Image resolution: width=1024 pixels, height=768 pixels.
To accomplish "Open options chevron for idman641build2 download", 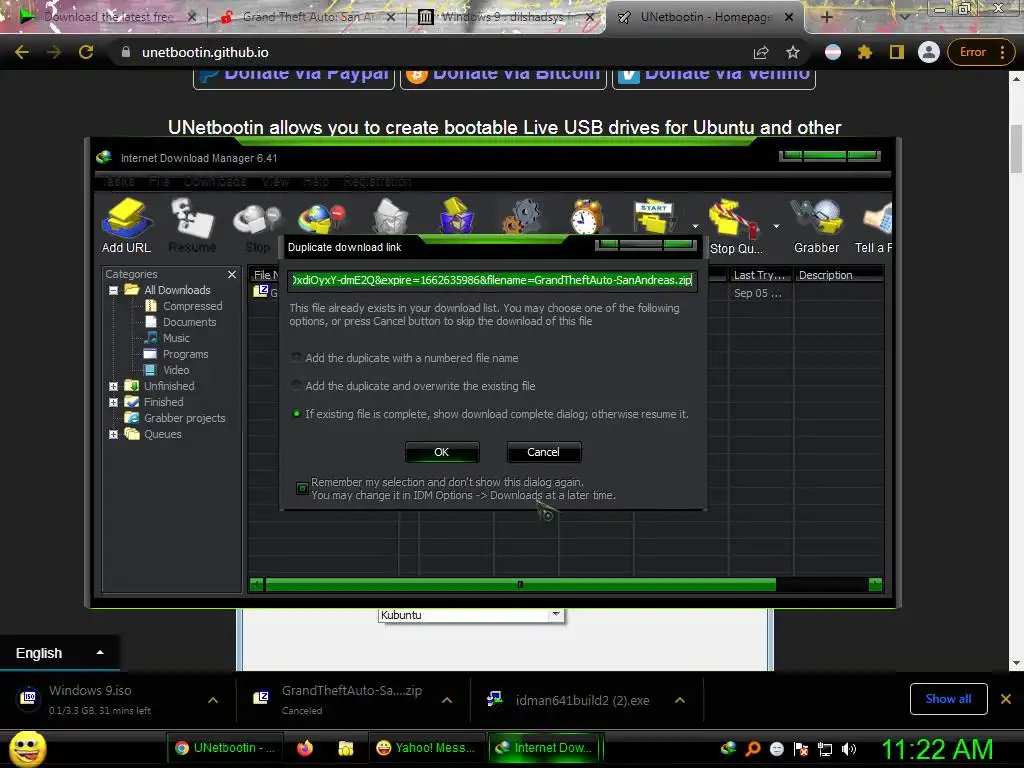I will click(680, 700).
